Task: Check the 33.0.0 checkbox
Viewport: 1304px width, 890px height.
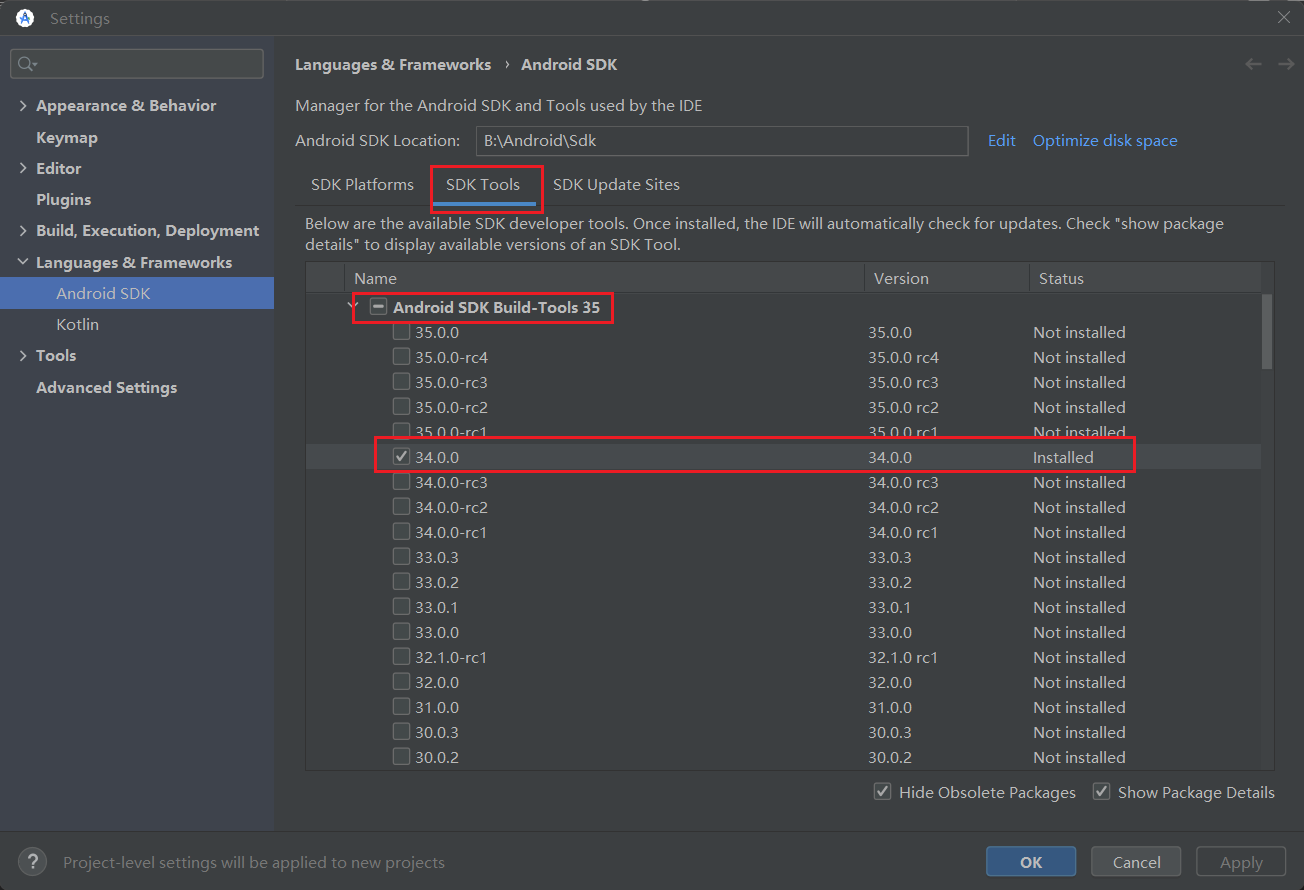Action: [401, 632]
